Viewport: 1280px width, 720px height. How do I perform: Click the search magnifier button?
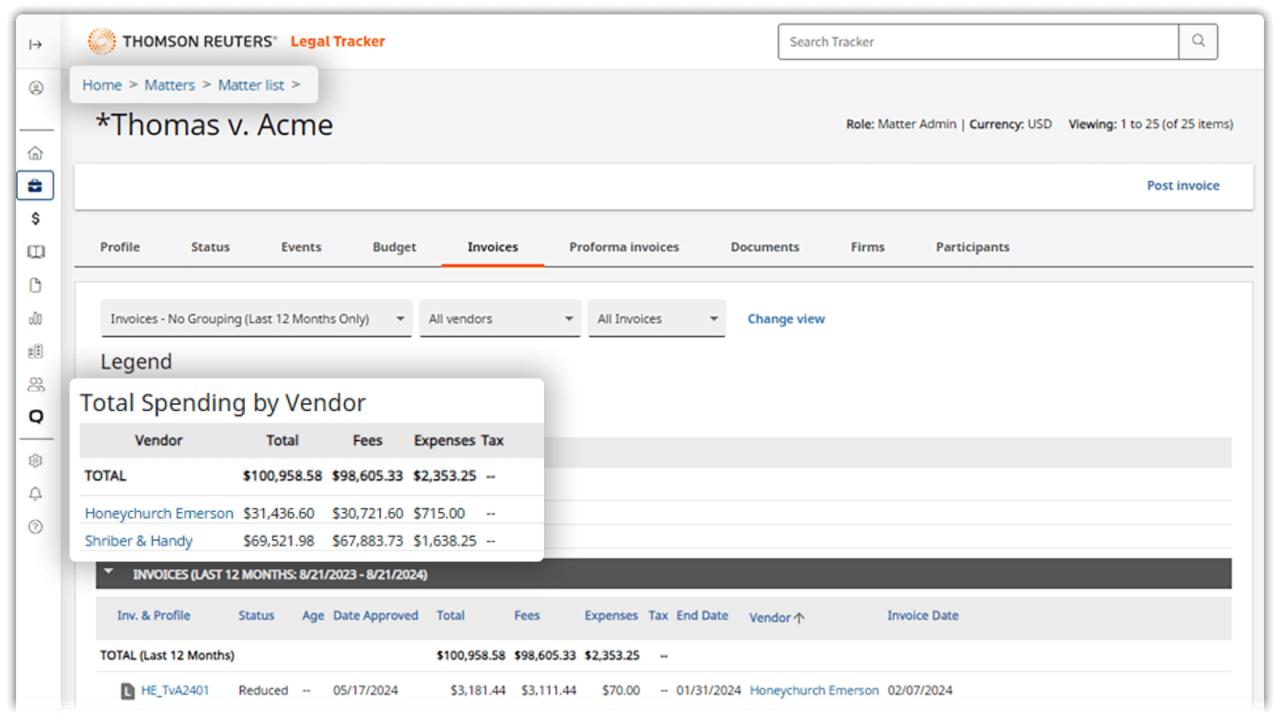(1198, 42)
